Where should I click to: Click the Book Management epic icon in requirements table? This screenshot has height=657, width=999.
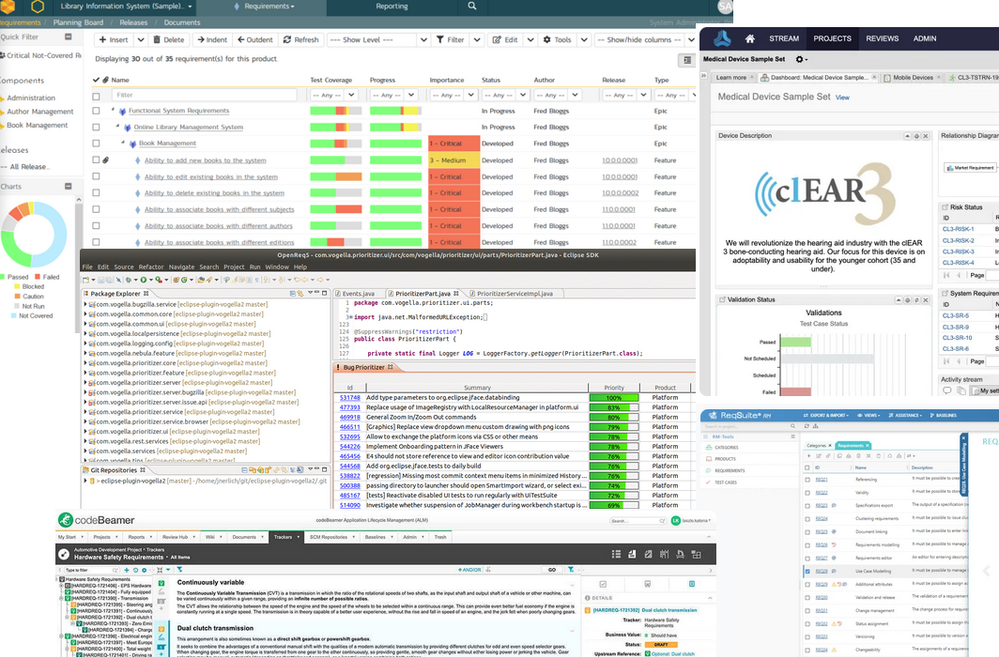click(133, 143)
